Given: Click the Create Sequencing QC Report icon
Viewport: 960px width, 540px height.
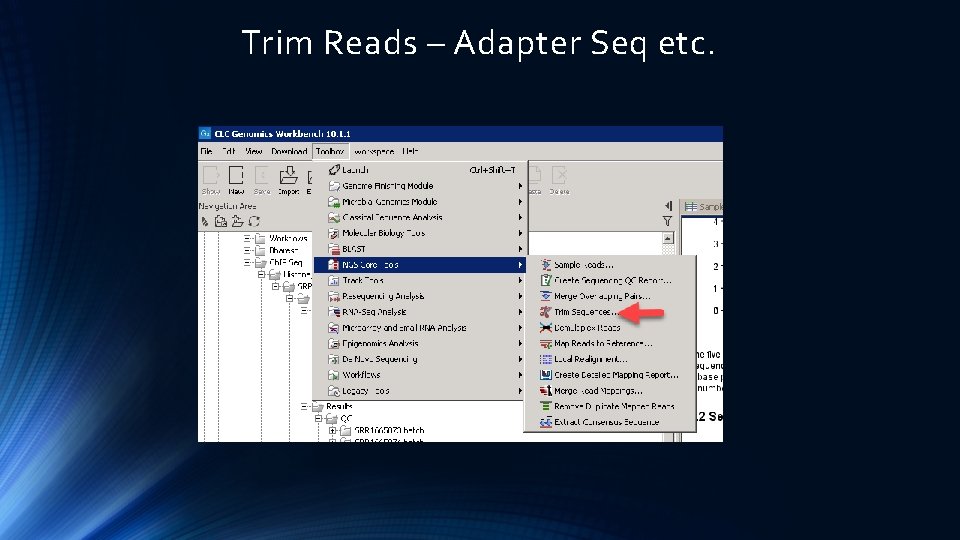Looking at the screenshot, I should [x=546, y=280].
